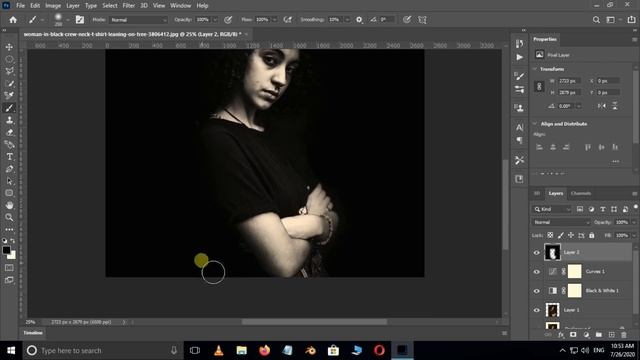Click the background color swatch
Screen dimensions: 640x360
point(12,256)
